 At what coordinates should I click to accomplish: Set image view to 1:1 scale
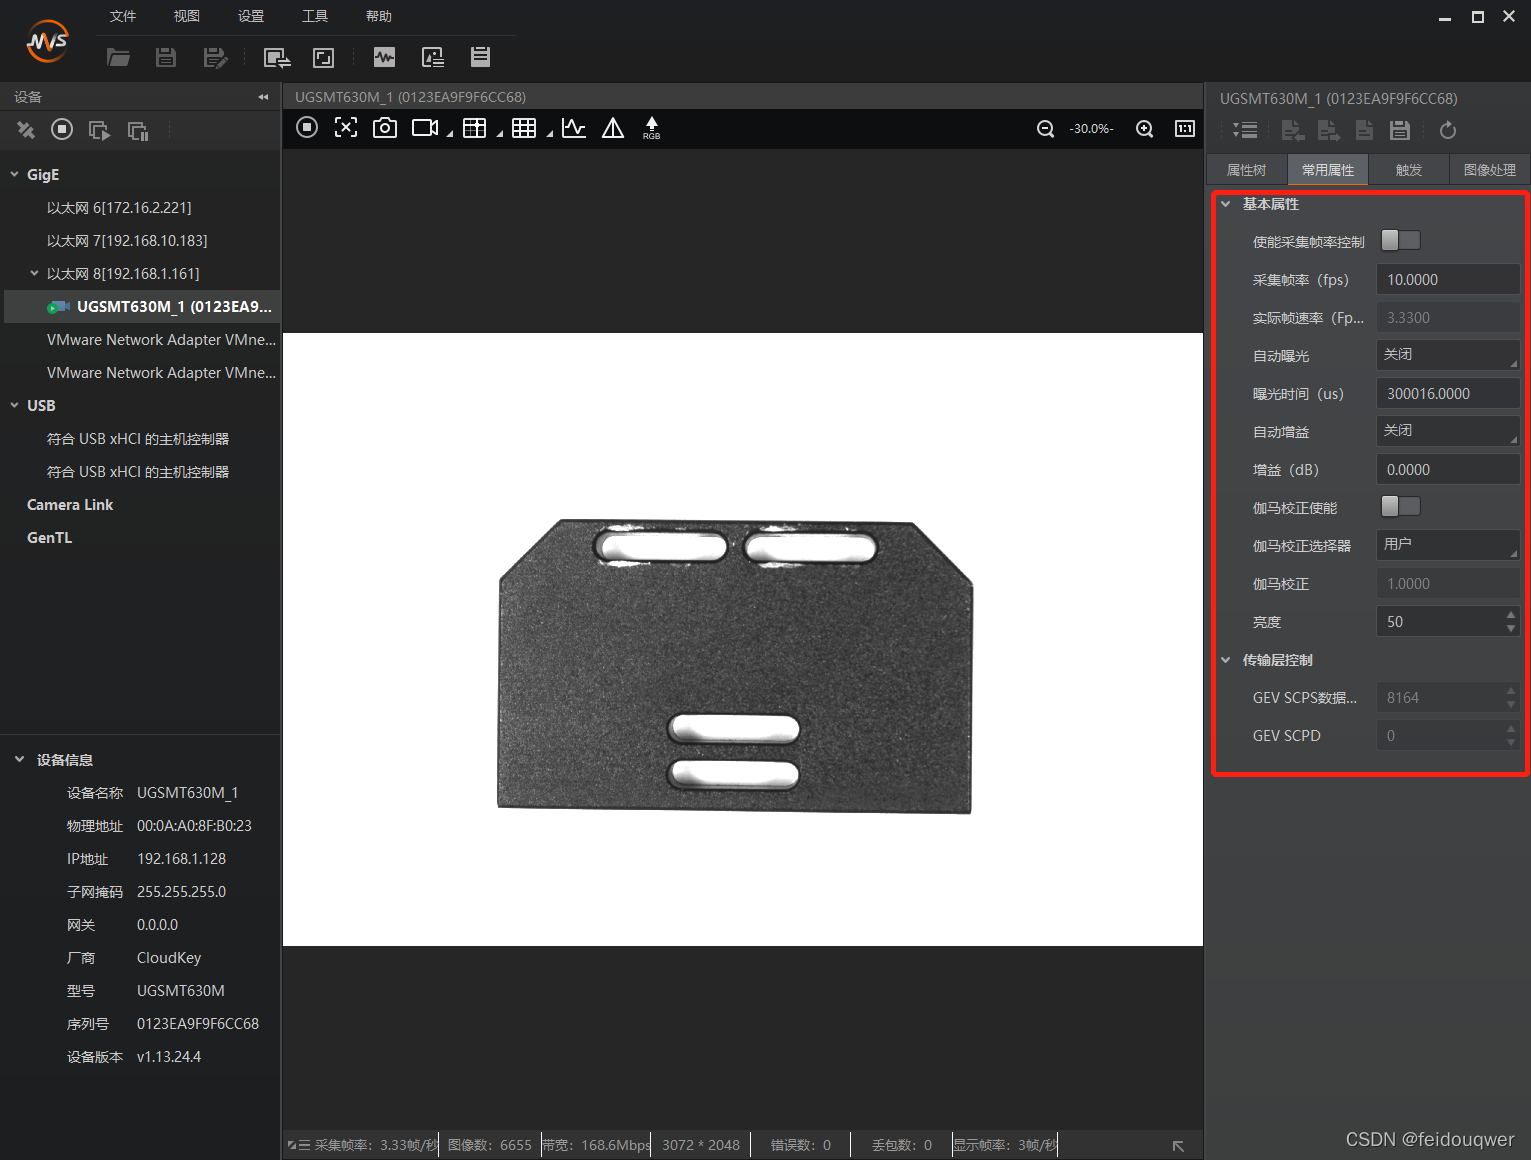pos(1185,128)
